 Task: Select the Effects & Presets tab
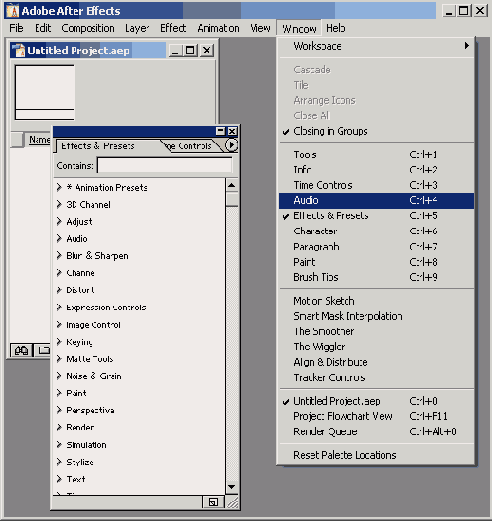coord(98,146)
